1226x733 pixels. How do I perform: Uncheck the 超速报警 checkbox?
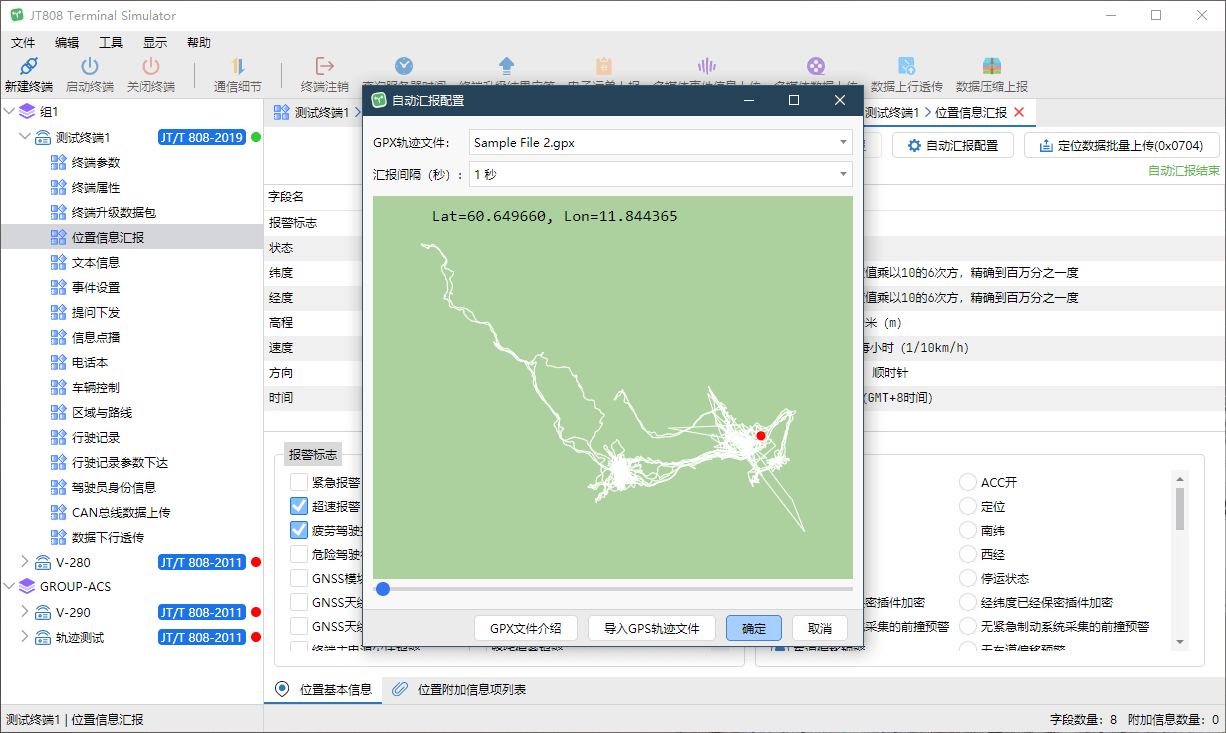click(x=299, y=506)
